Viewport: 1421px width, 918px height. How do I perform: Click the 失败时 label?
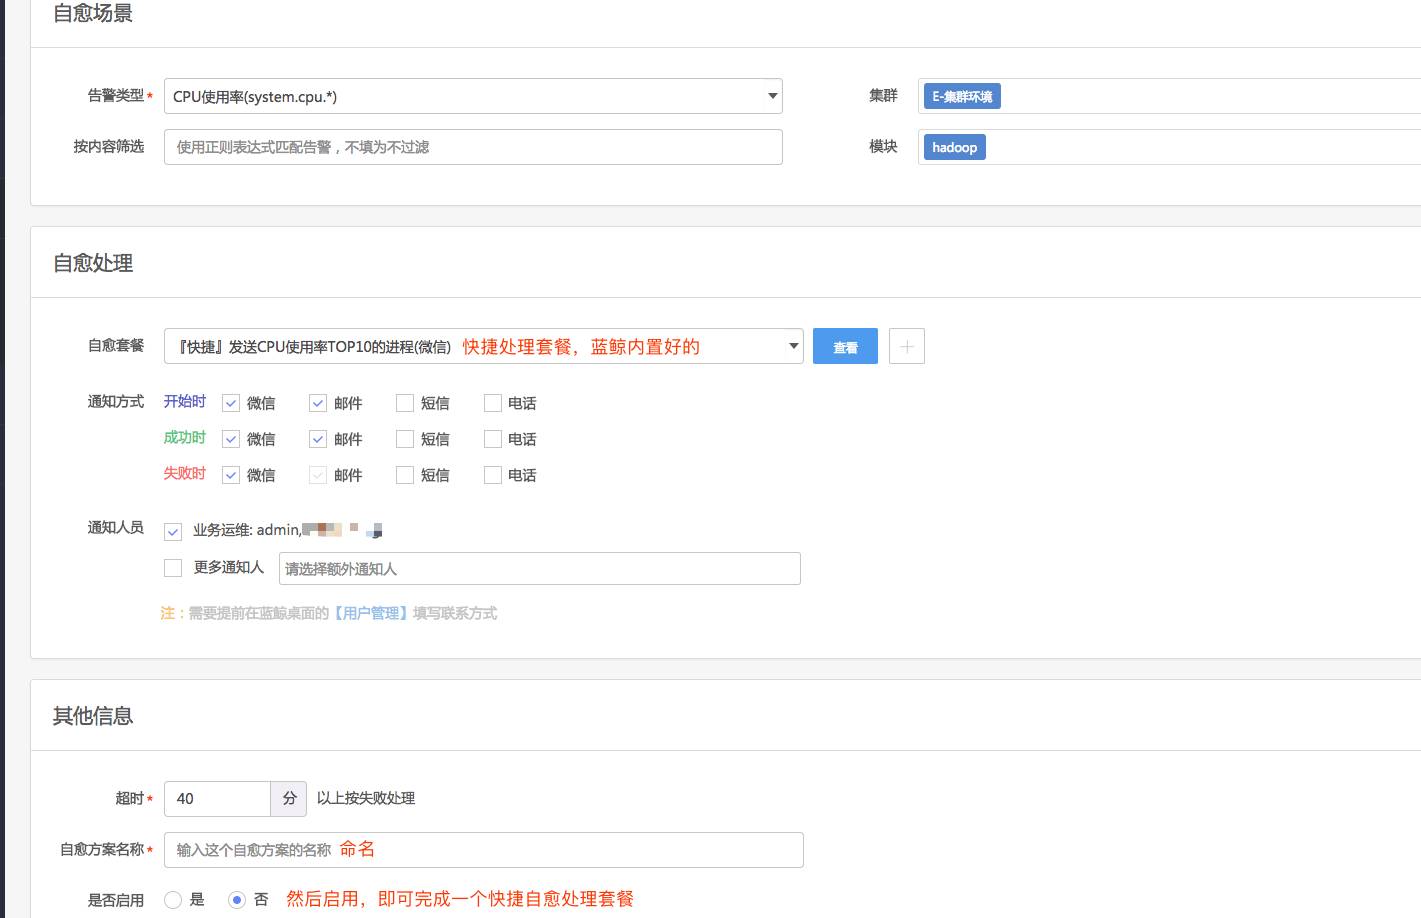tap(185, 473)
